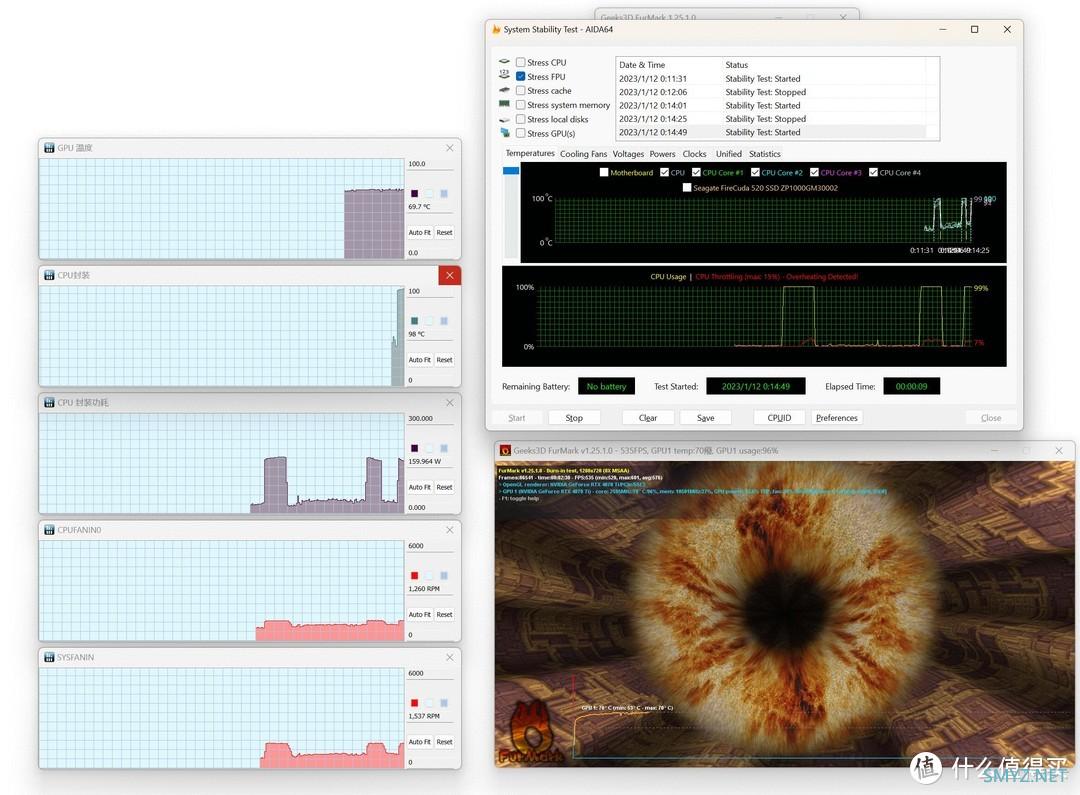Uncheck the Stress FPU checkbox
Image resolution: width=1080 pixels, height=795 pixels.
tap(521, 76)
